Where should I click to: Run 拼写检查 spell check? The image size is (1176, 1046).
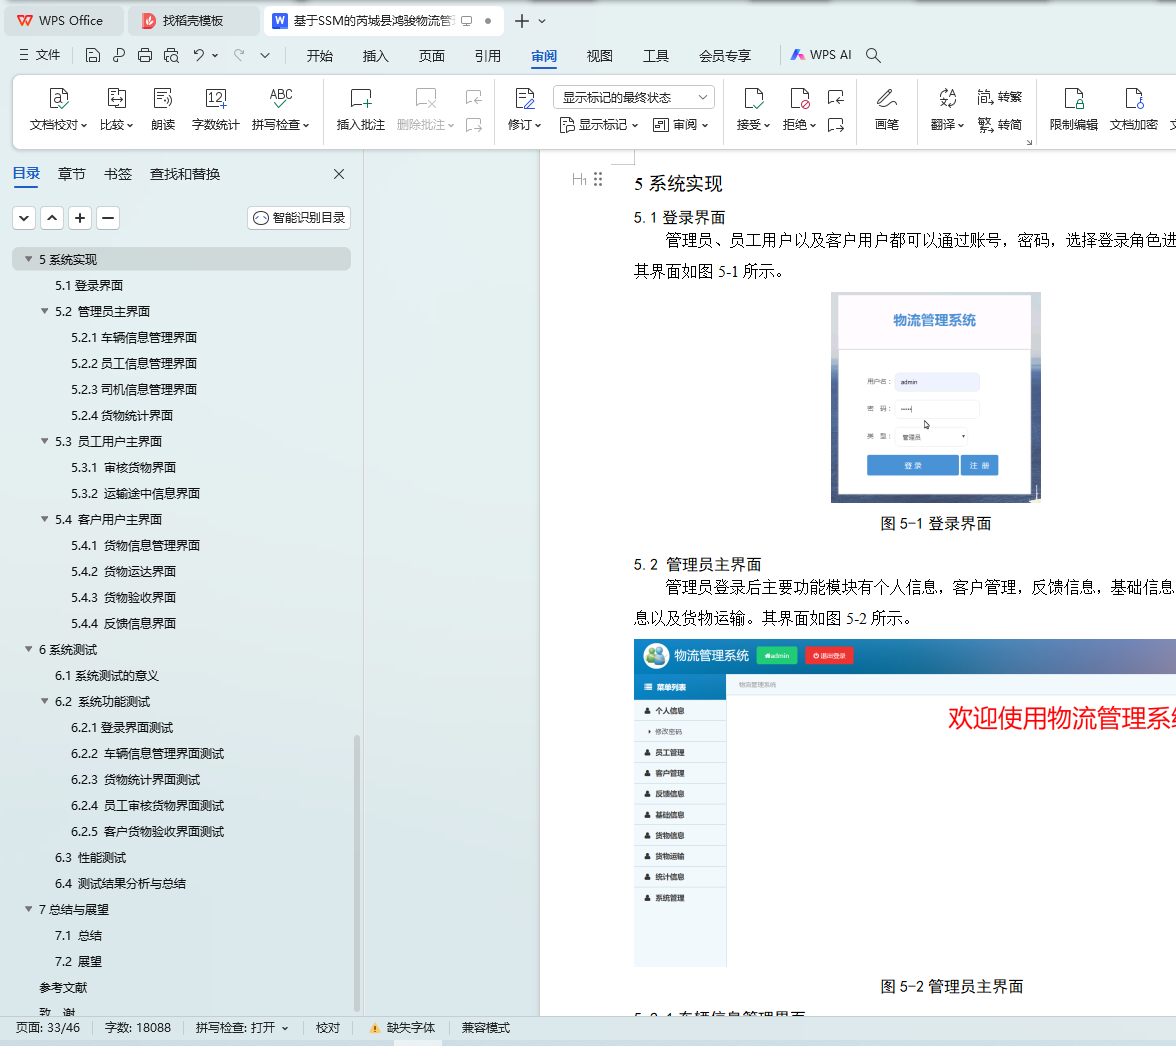click(x=280, y=109)
